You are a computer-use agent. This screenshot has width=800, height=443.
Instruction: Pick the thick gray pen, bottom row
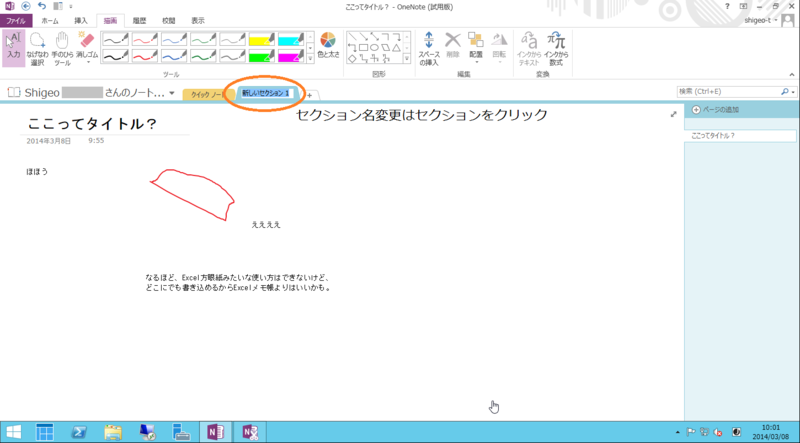[233, 55]
